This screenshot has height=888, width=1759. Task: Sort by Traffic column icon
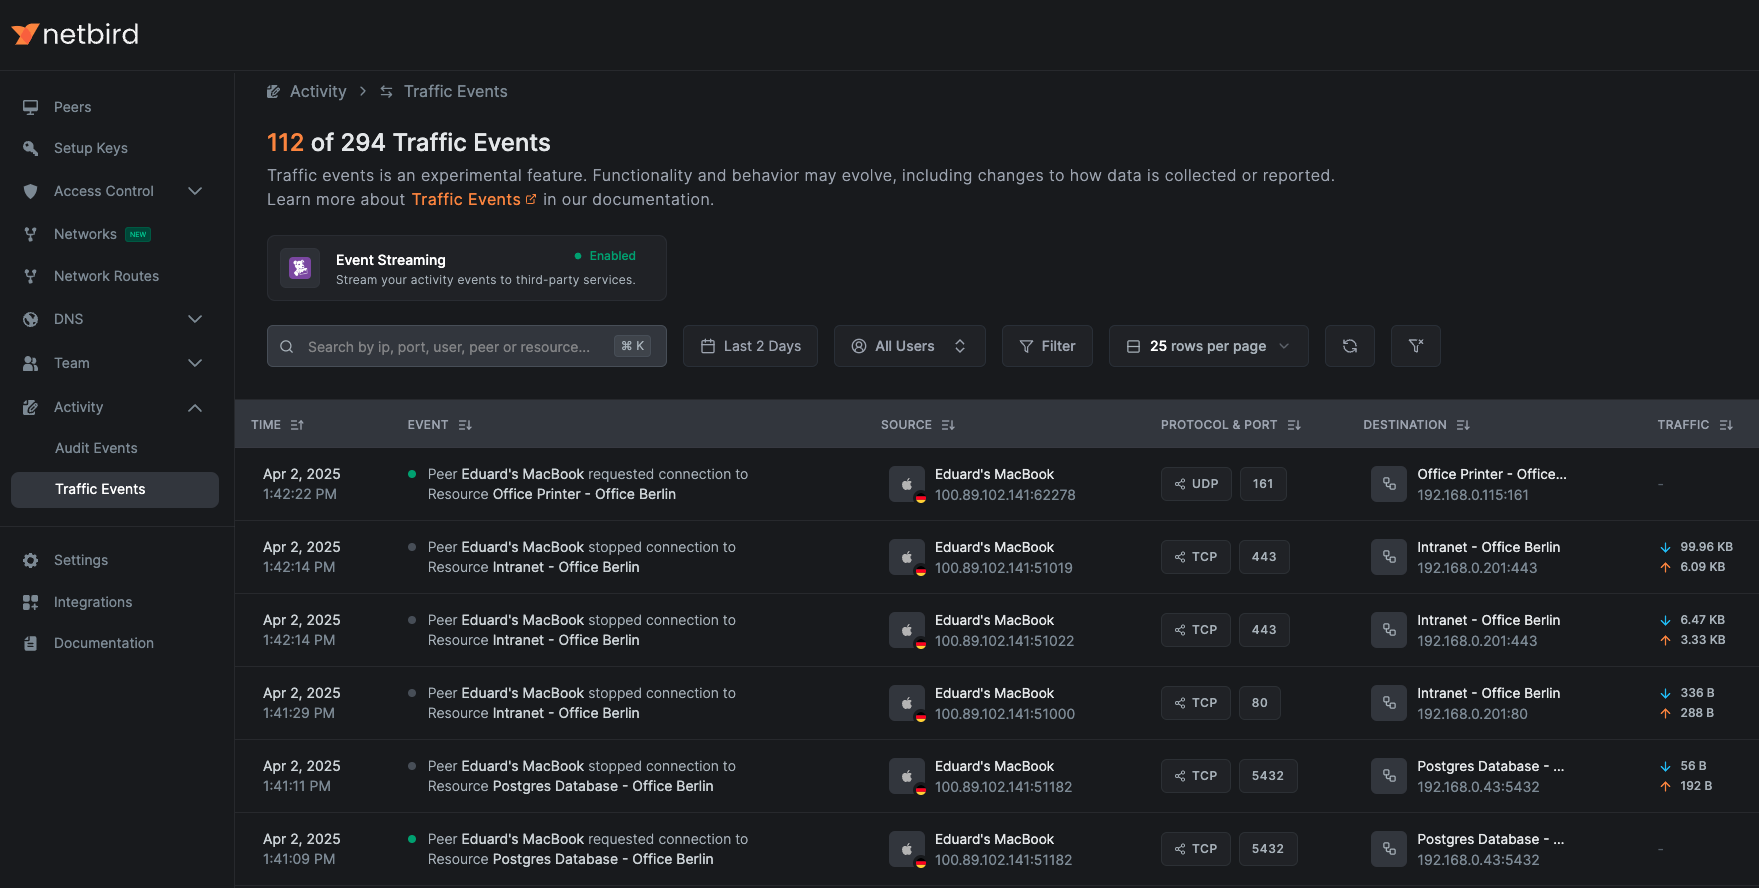pyautogui.click(x=1725, y=425)
